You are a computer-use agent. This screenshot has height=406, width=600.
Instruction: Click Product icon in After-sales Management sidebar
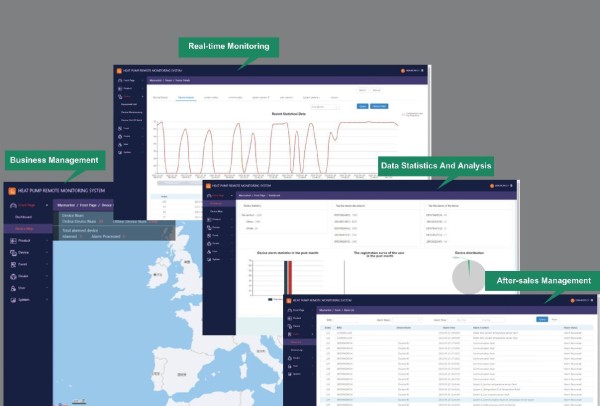pos(290,318)
